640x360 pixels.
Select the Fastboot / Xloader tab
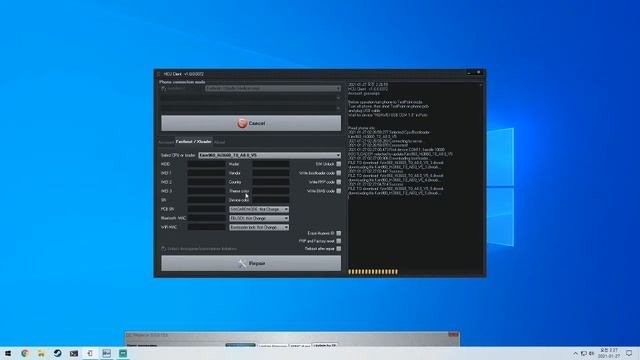pos(193,142)
